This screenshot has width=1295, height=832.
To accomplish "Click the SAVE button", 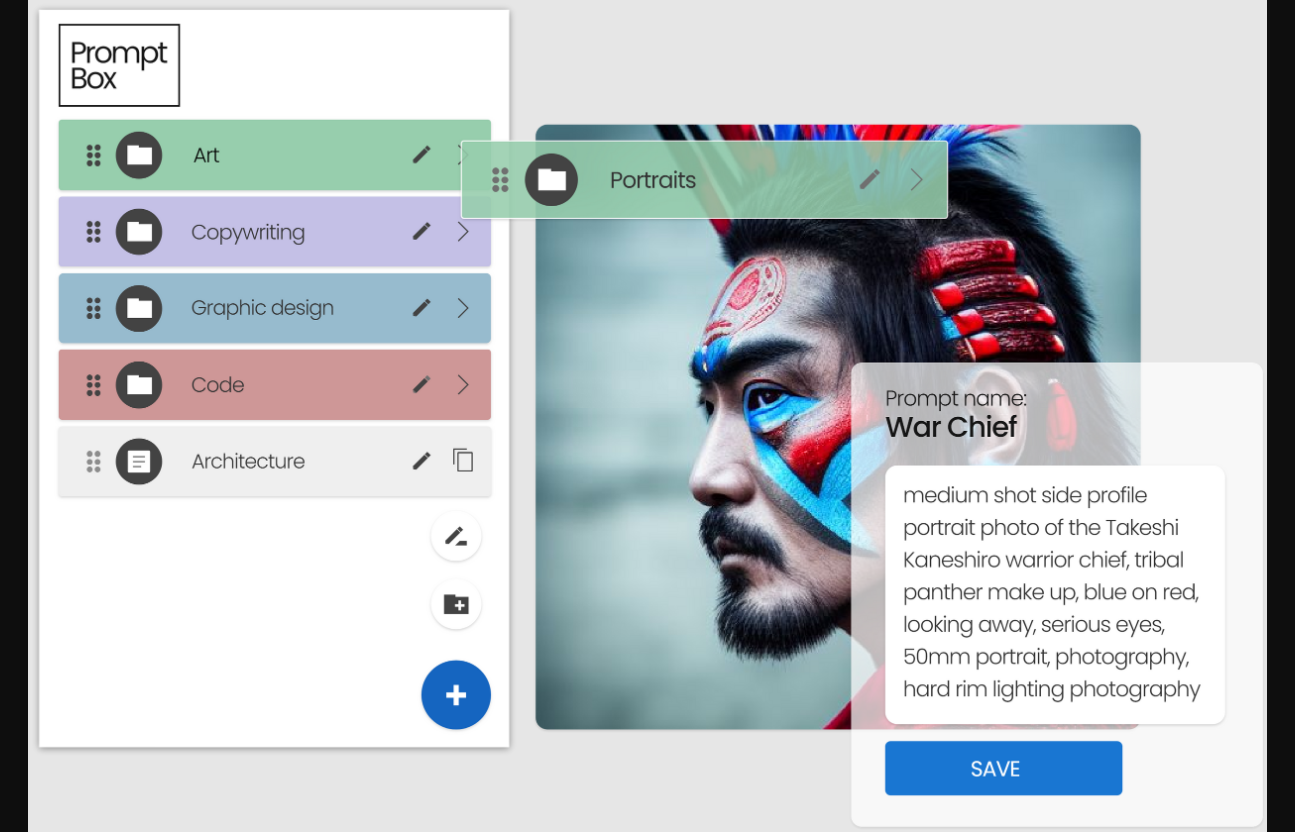I will pyautogui.click(x=1003, y=769).
